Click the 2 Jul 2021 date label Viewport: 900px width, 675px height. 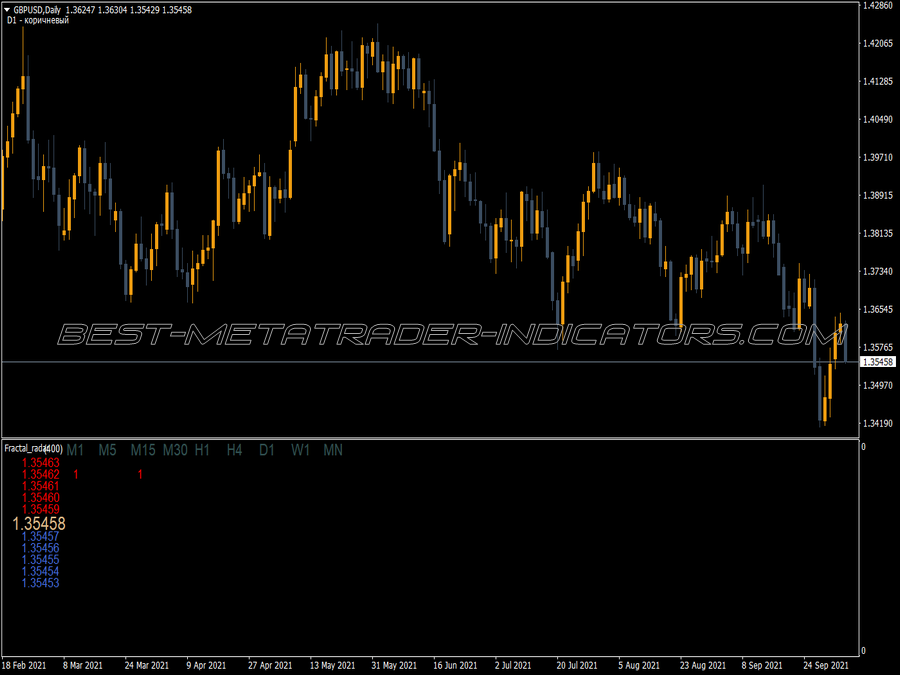(513, 665)
